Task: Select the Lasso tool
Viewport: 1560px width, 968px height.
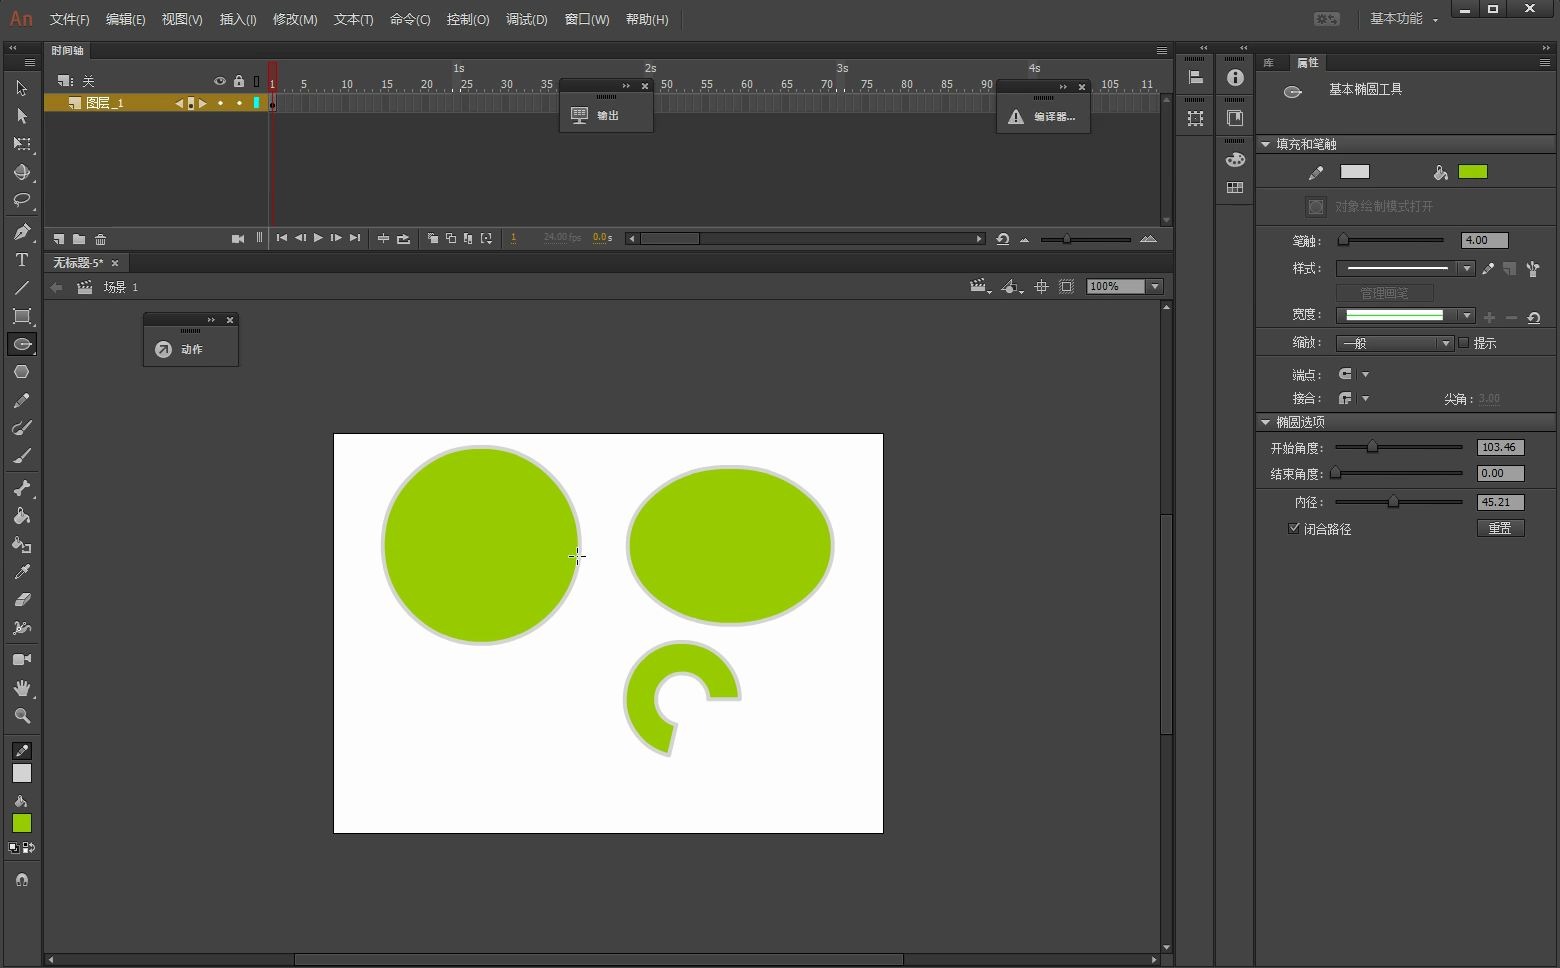Action: pyautogui.click(x=21, y=200)
